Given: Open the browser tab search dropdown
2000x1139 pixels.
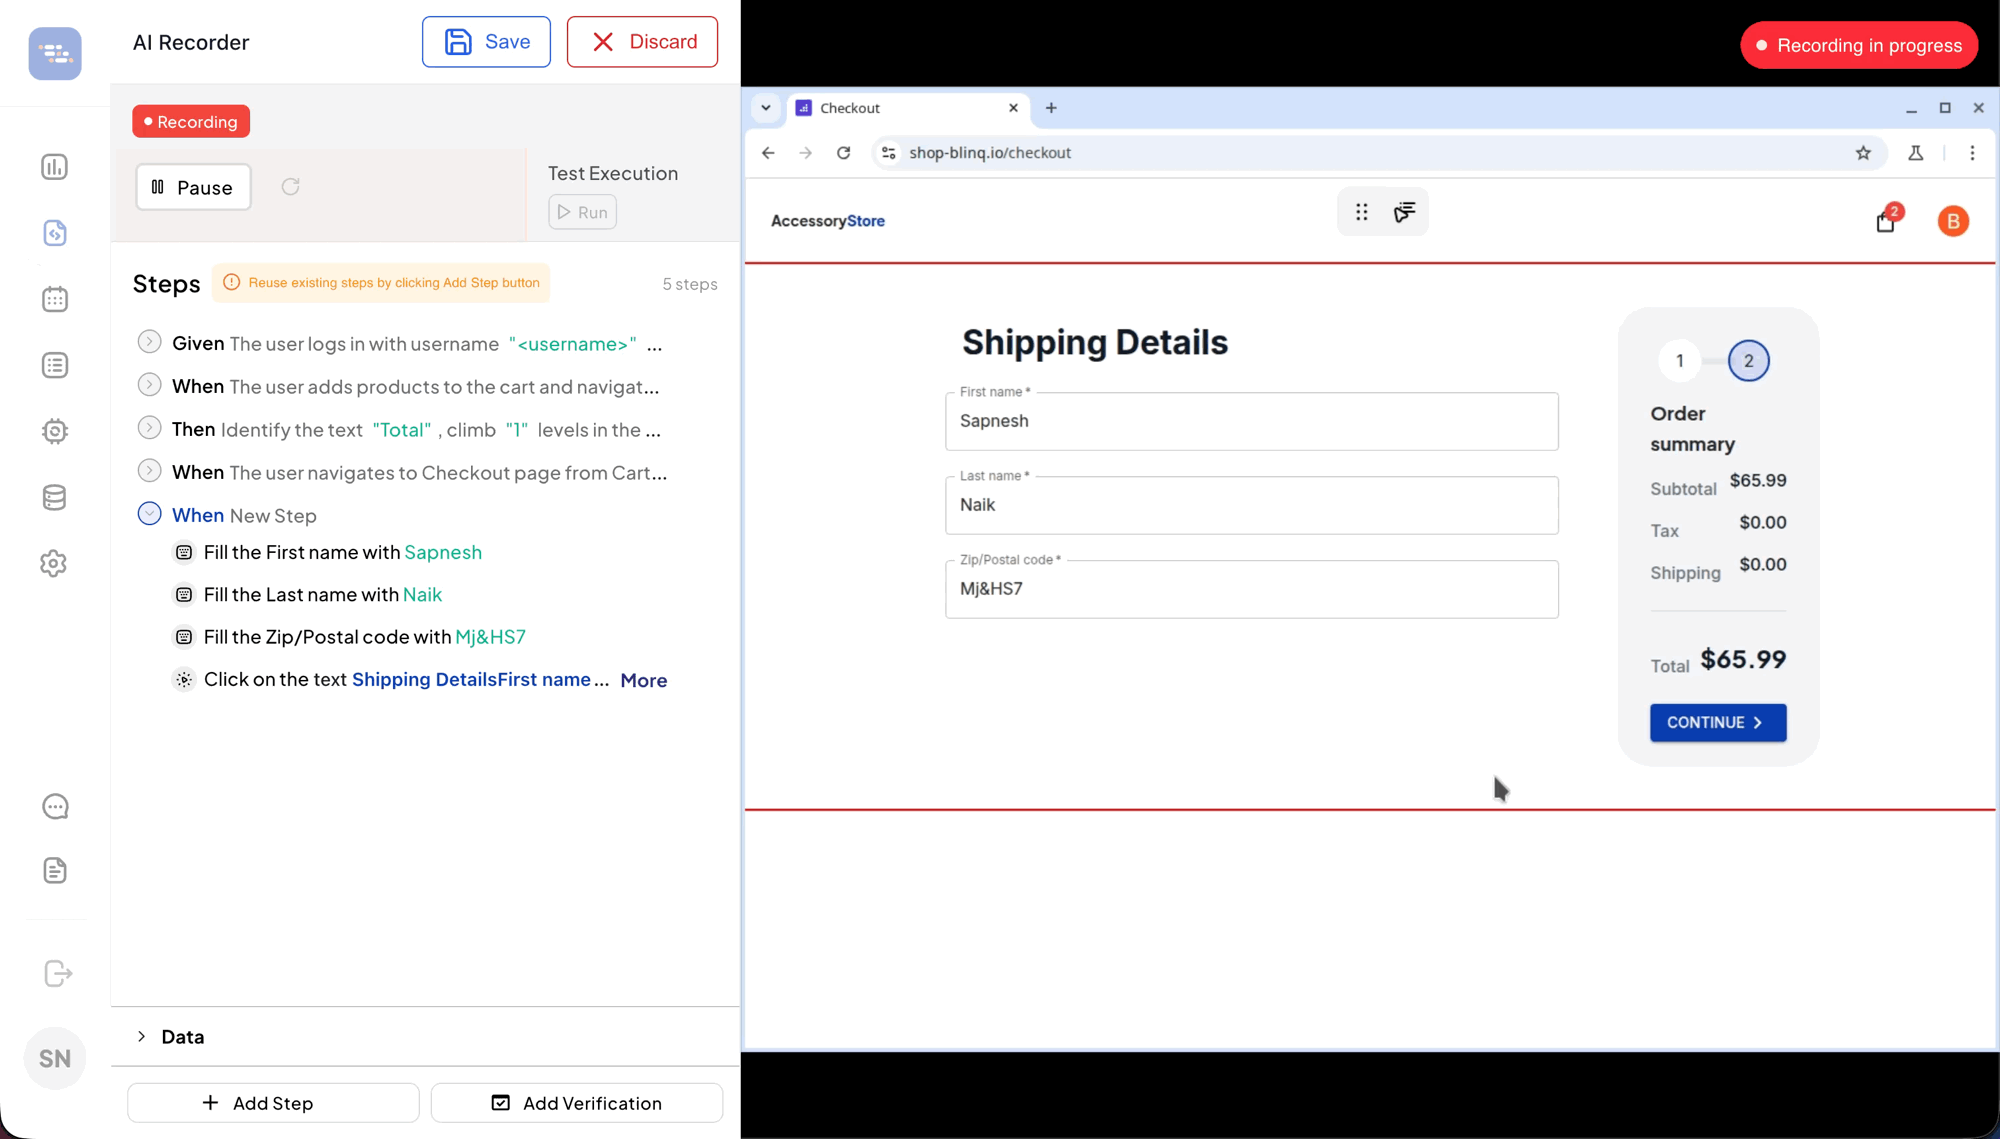Looking at the screenshot, I should [x=766, y=108].
